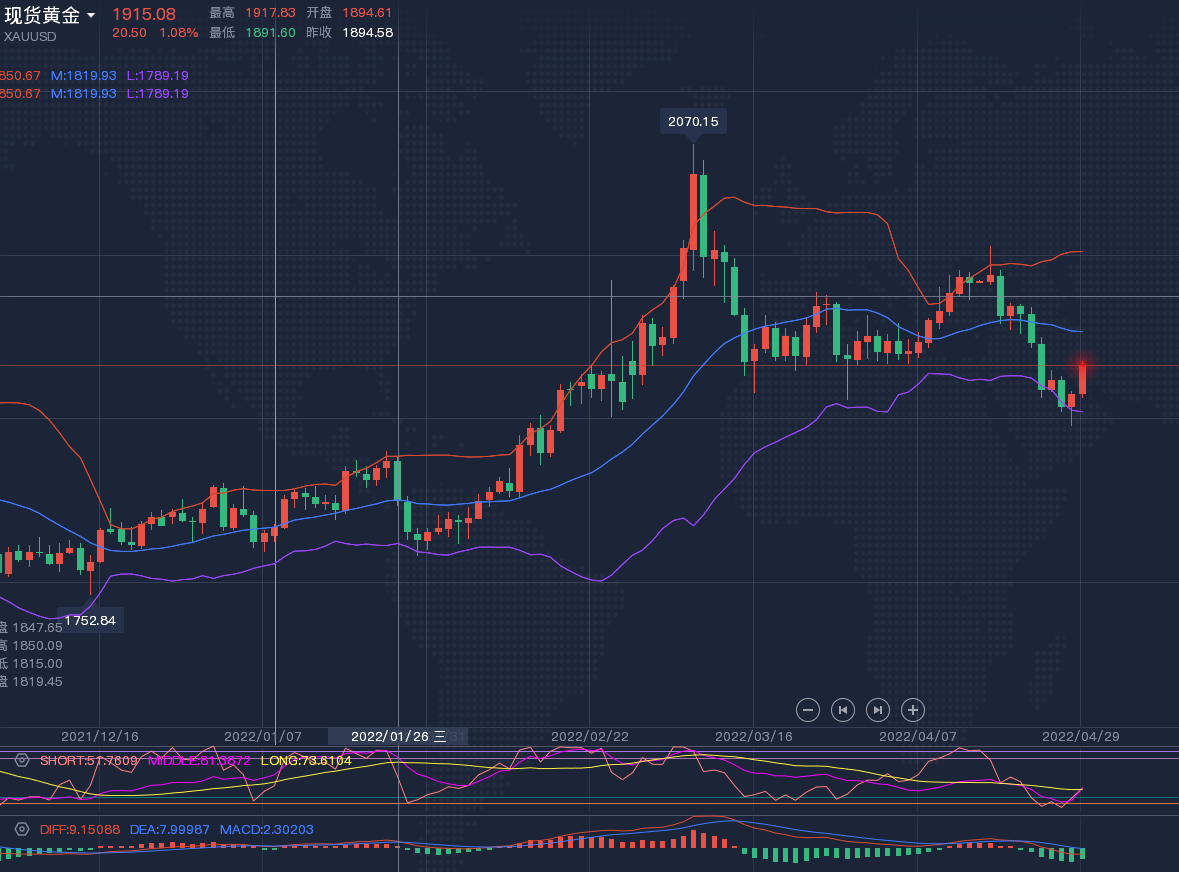The width and height of the screenshot is (1179, 872).
Task: Click the 2022/02/22 date on time axis
Action: pyautogui.click(x=590, y=736)
